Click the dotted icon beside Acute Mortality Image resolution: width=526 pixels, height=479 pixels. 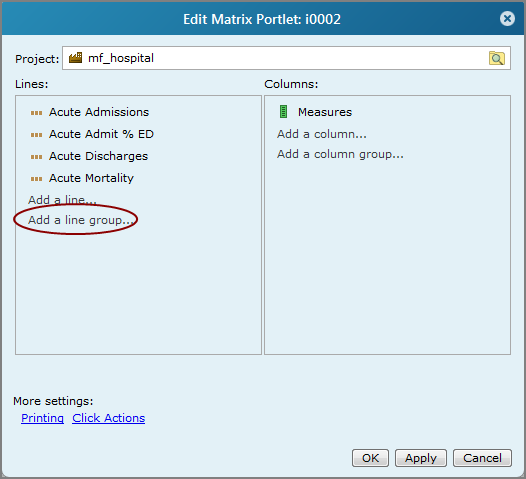point(36,179)
